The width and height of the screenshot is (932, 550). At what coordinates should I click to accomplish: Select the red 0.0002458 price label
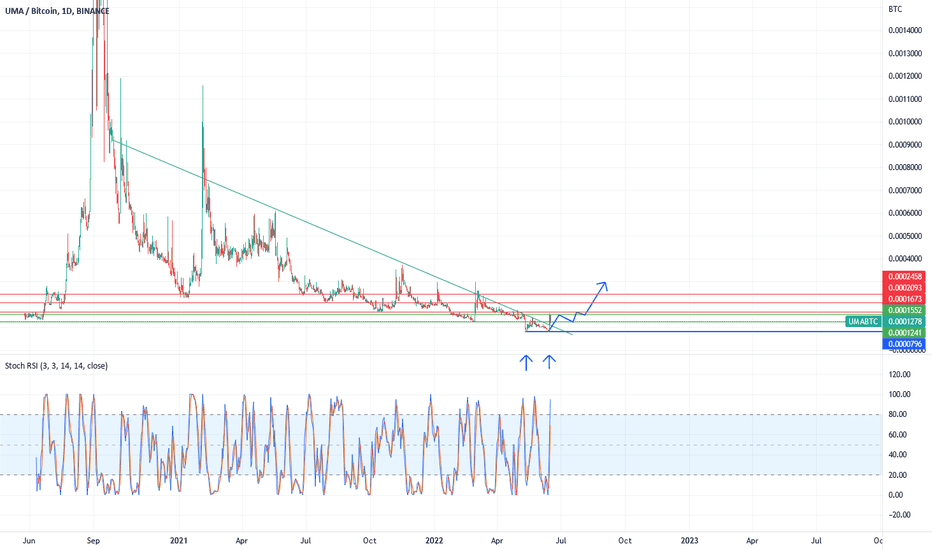coord(904,276)
